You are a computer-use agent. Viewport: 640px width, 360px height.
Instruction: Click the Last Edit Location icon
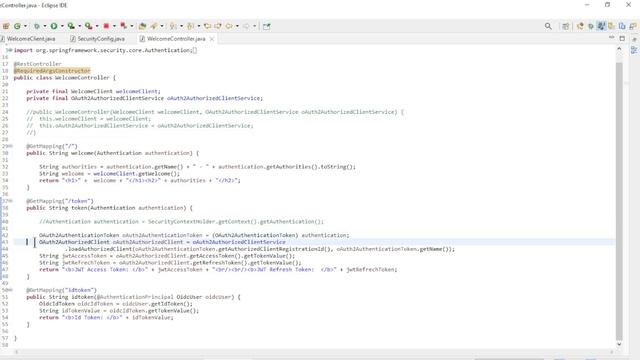(x=207, y=26)
